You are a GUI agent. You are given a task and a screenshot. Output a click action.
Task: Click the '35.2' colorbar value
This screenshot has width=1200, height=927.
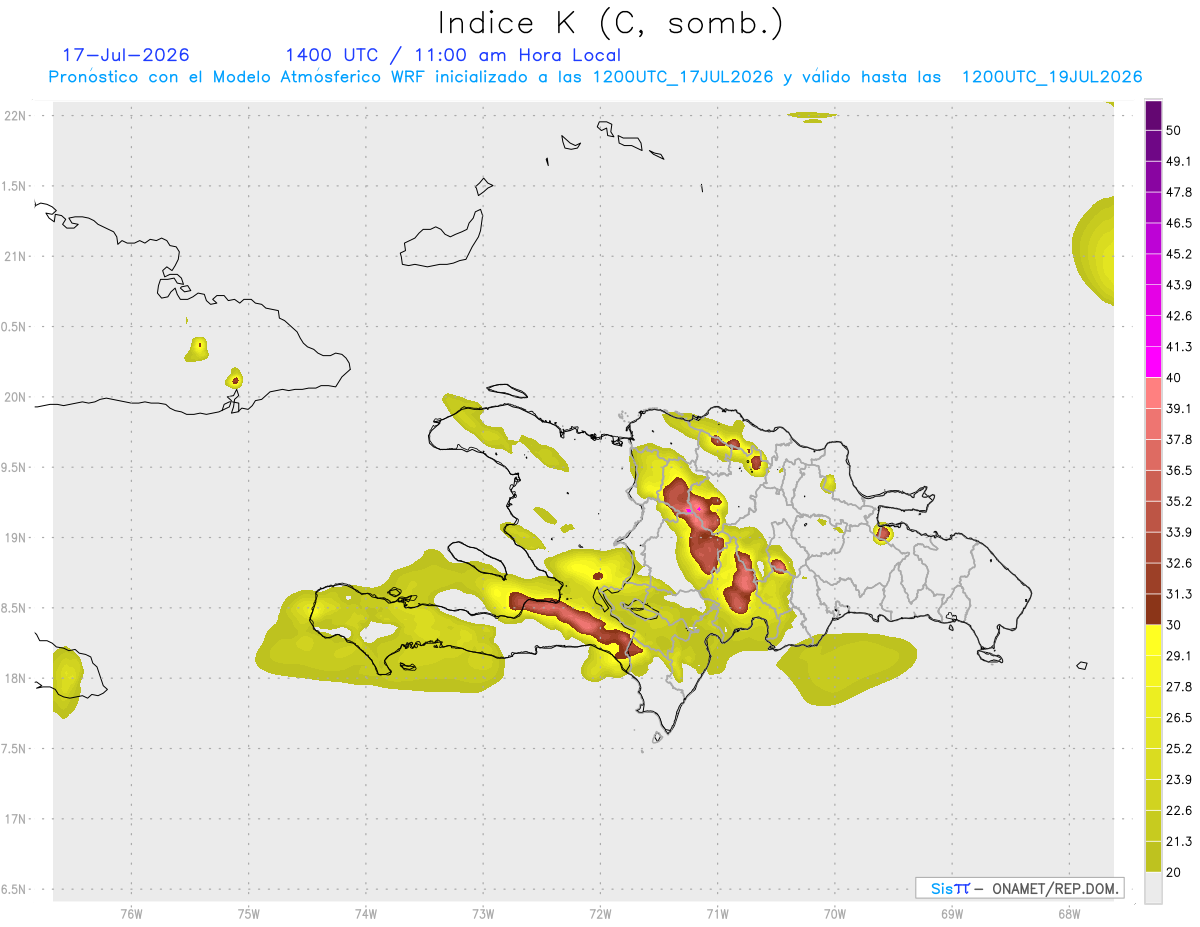coord(1179,501)
